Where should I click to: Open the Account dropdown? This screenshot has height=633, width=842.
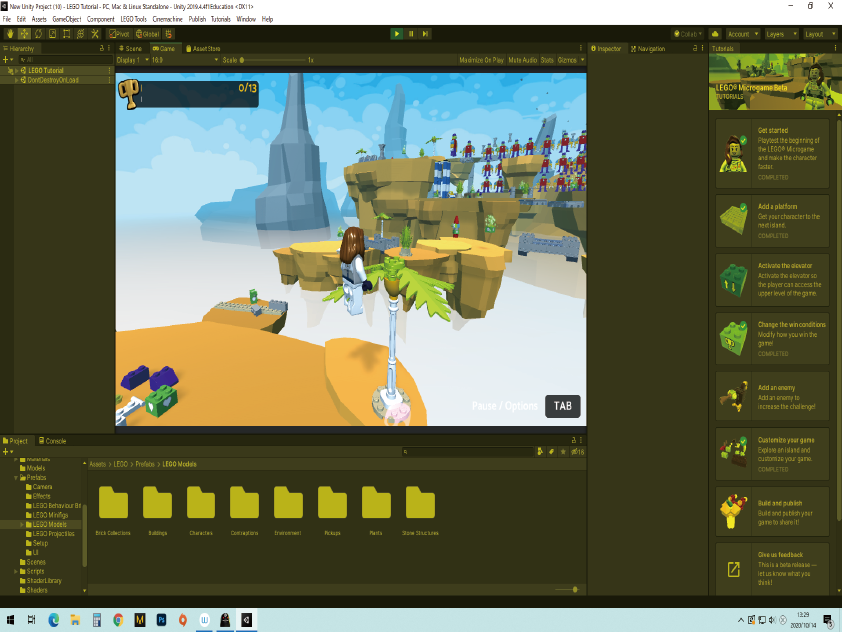743,34
